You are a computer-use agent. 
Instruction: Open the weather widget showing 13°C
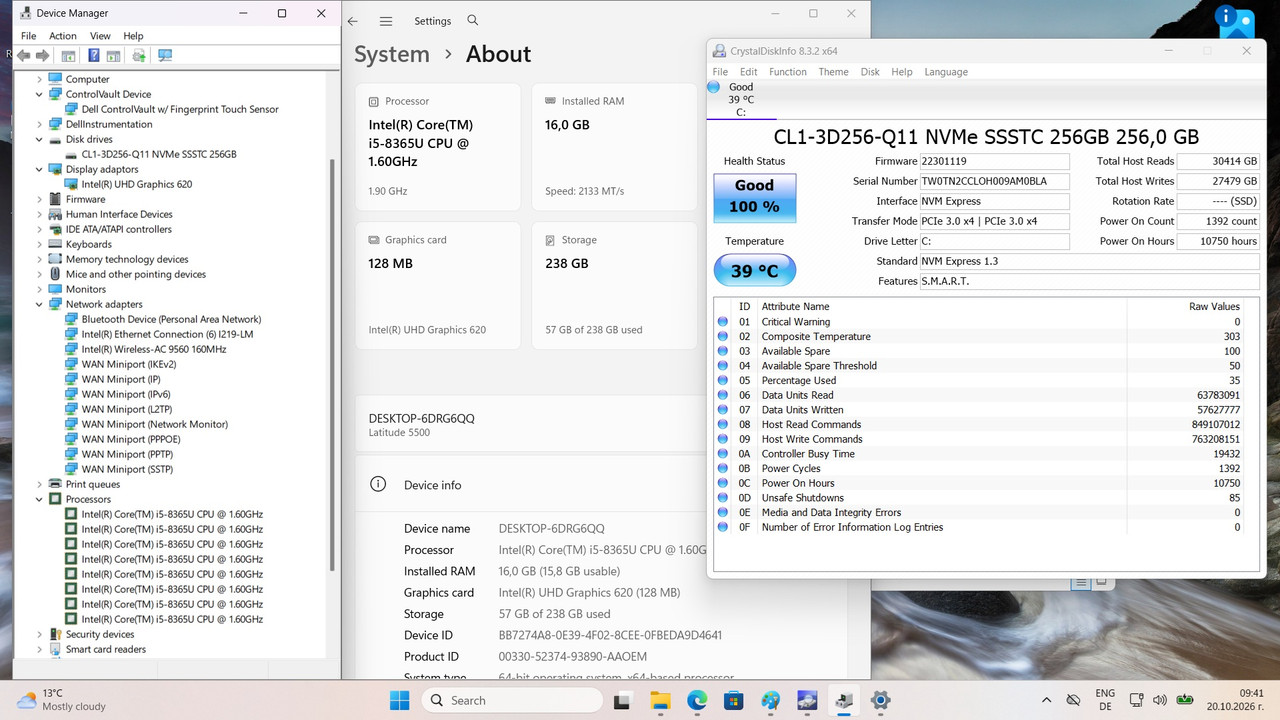[62, 700]
